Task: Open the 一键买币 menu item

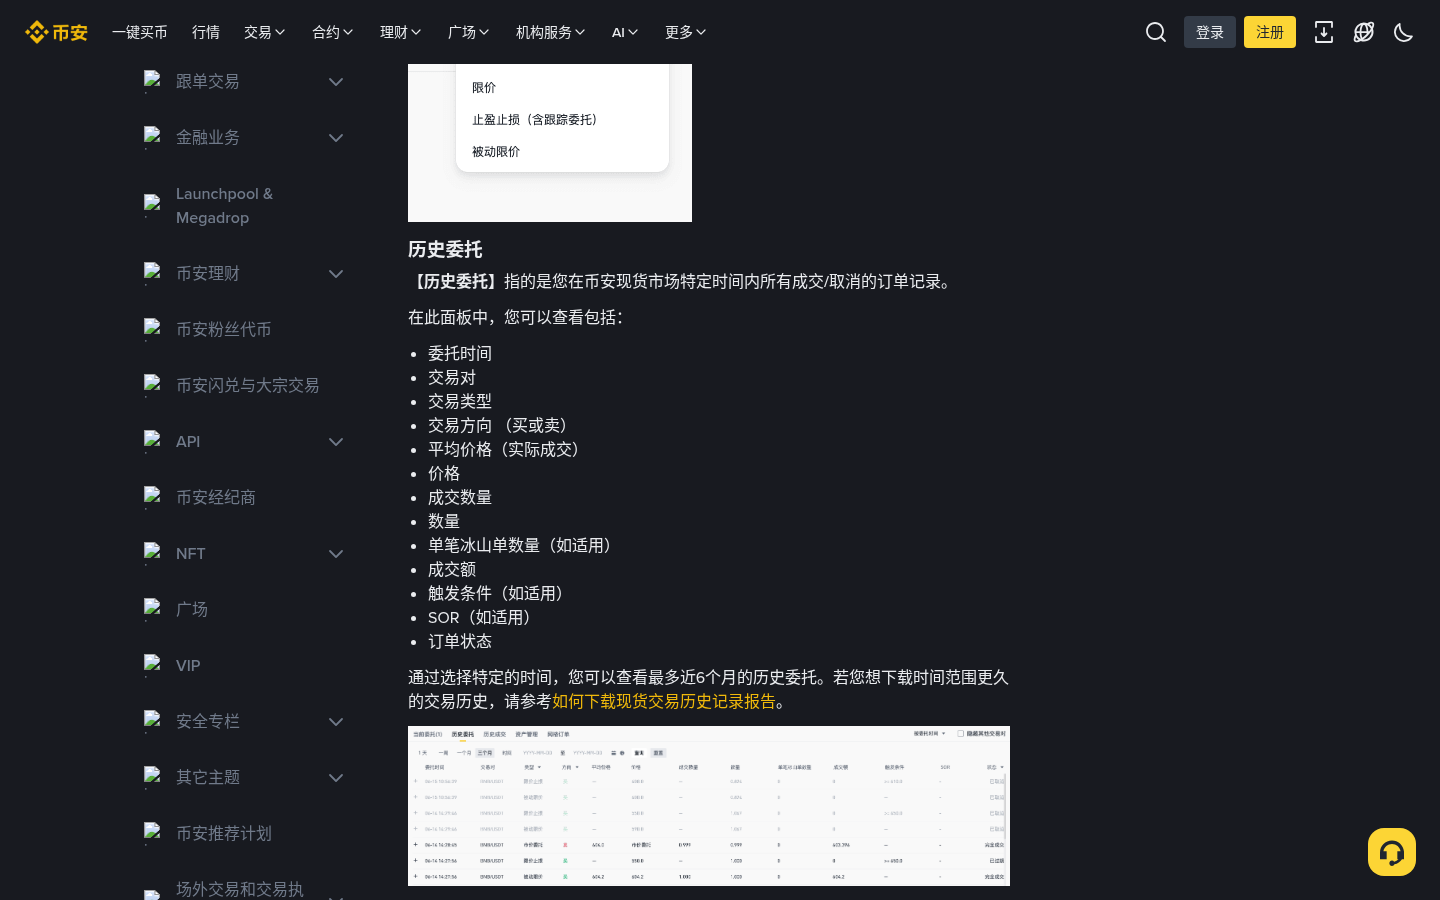Action: [x=140, y=32]
